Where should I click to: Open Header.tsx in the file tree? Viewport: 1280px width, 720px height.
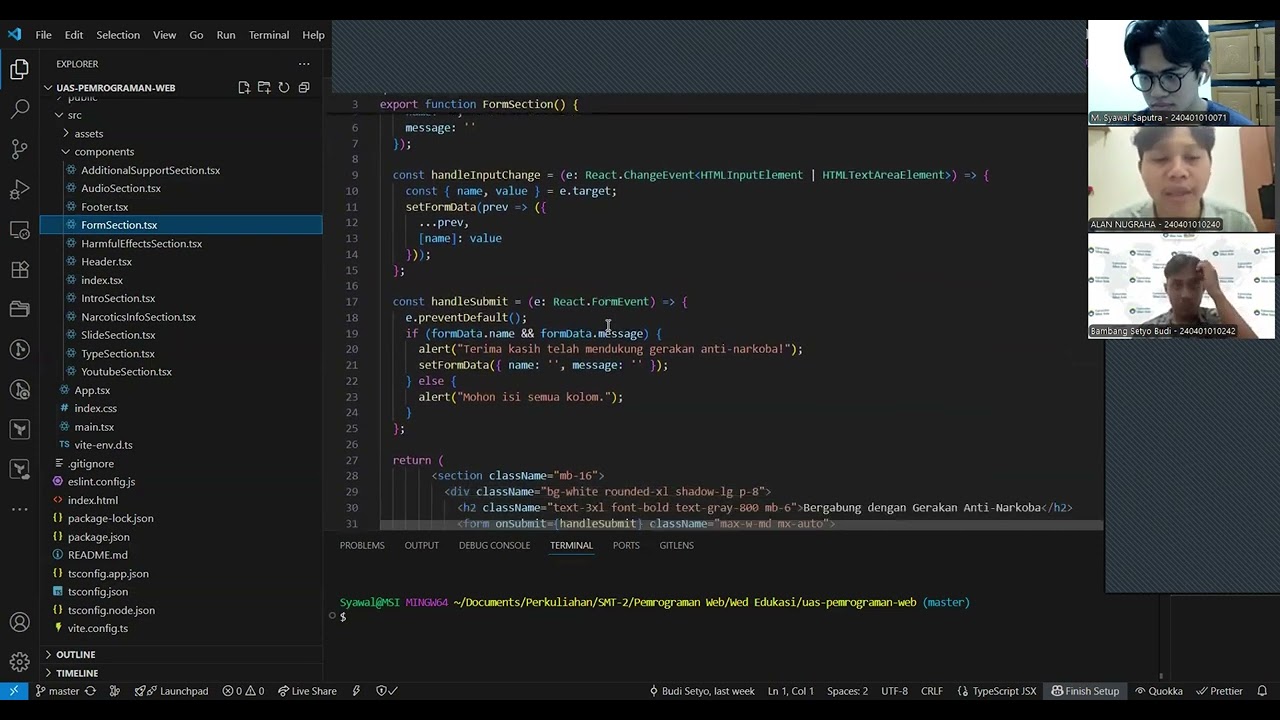click(x=106, y=262)
